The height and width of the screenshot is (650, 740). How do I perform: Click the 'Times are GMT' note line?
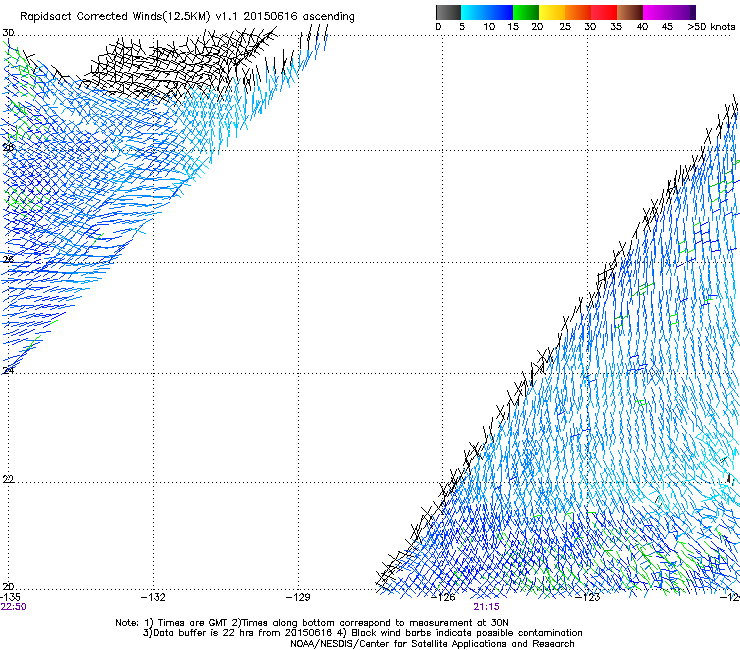[x=311, y=623]
